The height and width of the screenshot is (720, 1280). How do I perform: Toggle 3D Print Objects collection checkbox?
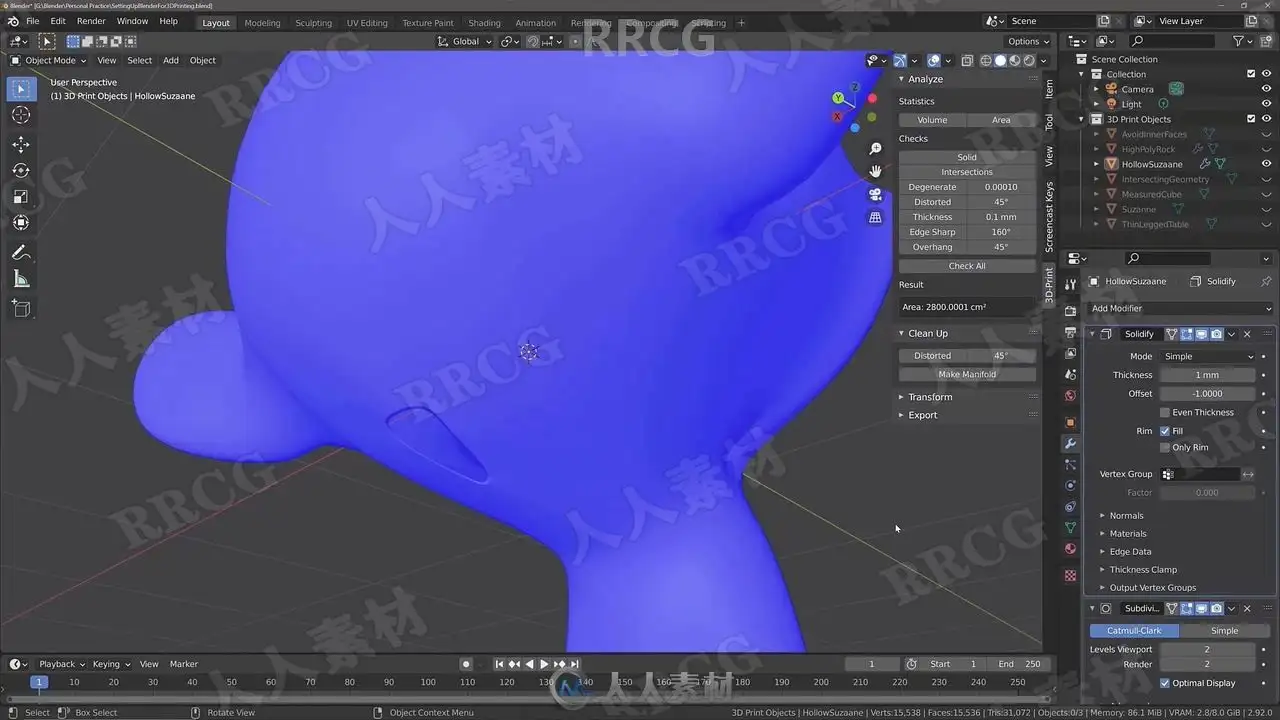(x=1251, y=119)
